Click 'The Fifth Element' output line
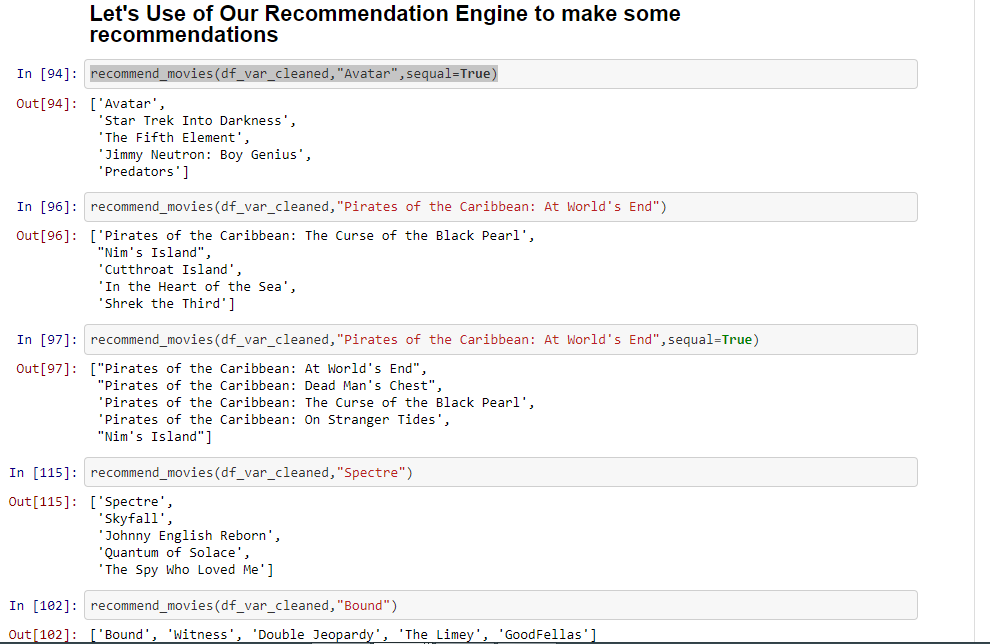 pos(173,138)
